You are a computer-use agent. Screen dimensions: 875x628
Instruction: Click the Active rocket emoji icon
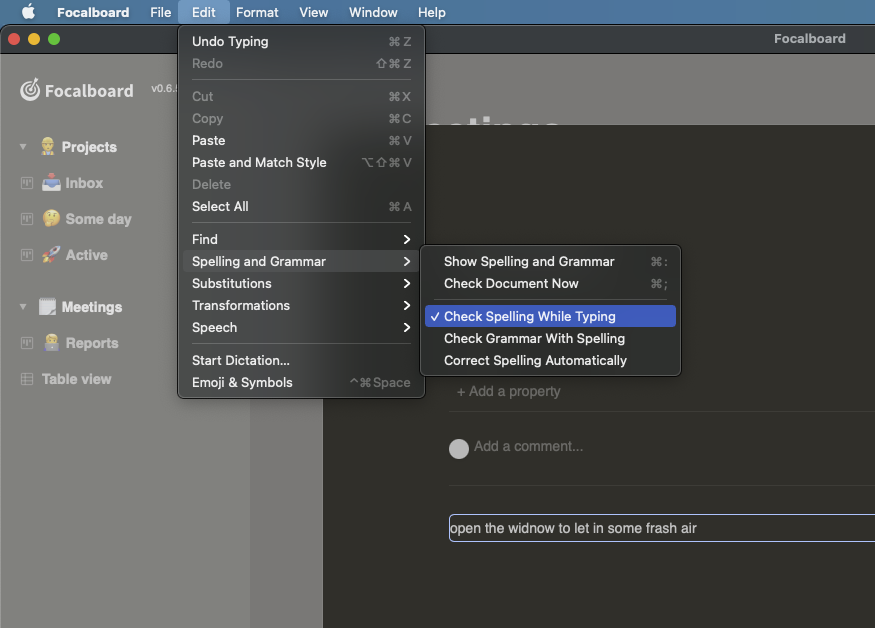tap(51, 255)
